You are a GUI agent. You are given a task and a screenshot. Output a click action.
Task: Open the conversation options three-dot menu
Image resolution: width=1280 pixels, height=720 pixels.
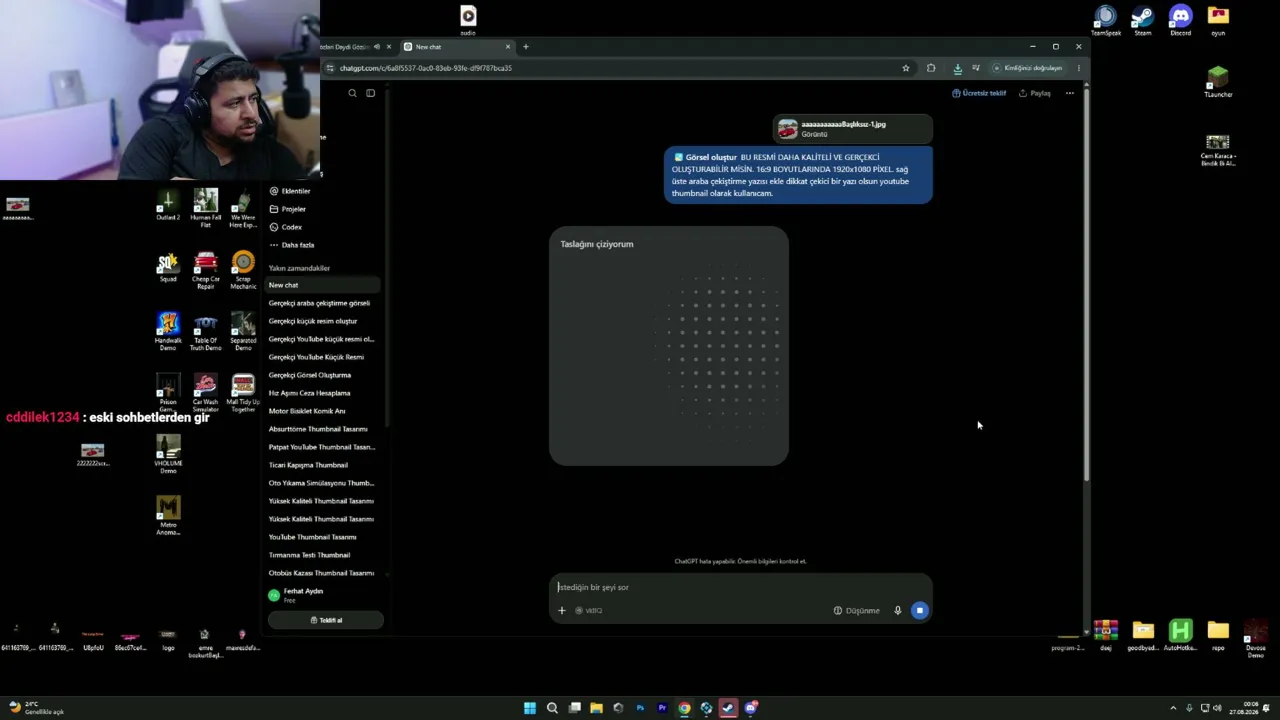click(x=1069, y=93)
